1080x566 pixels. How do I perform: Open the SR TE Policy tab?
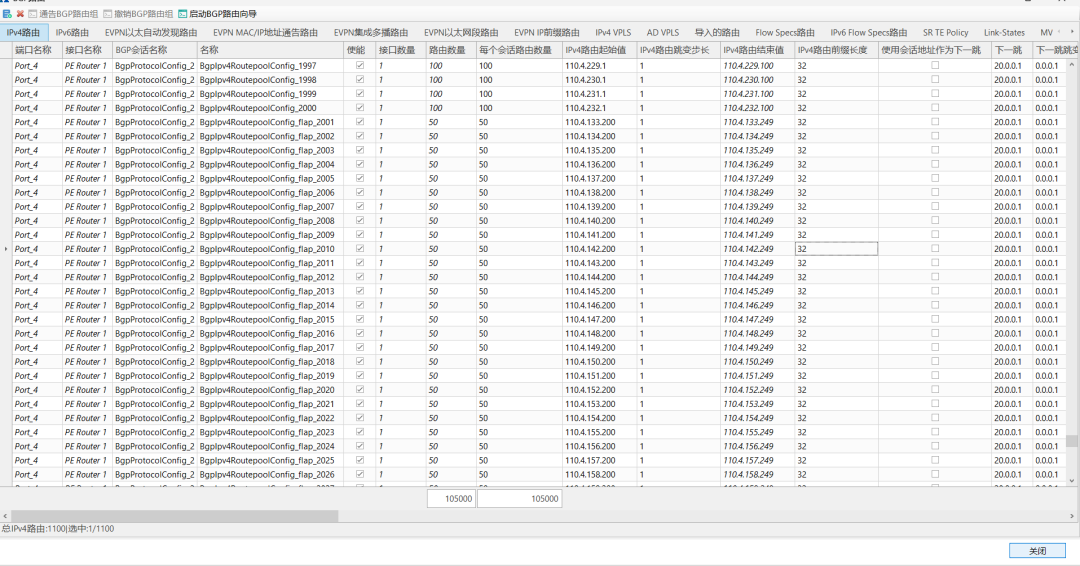(x=945, y=33)
